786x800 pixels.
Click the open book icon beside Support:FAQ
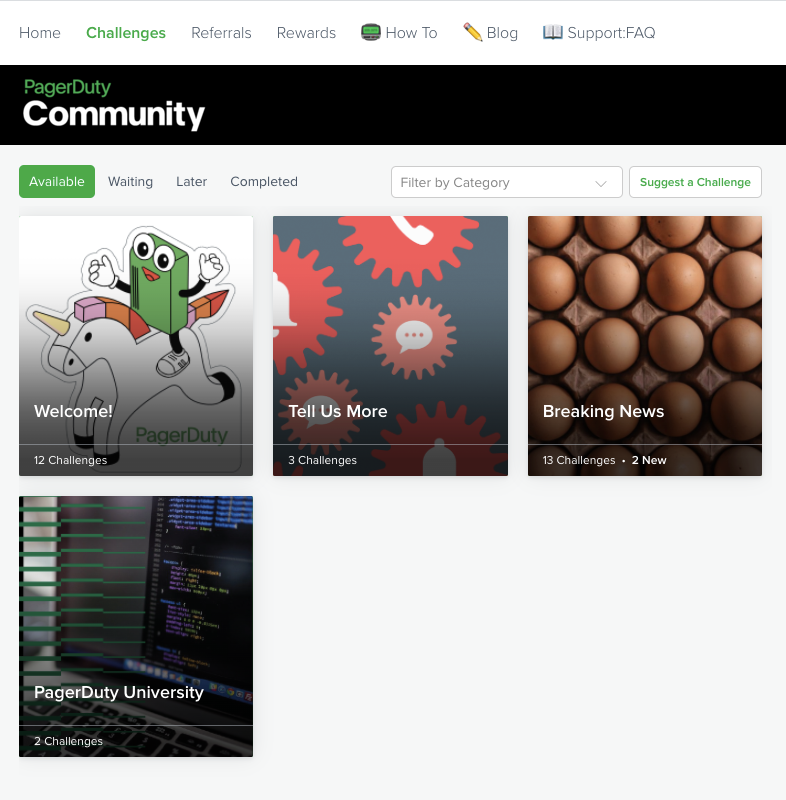[x=553, y=32]
